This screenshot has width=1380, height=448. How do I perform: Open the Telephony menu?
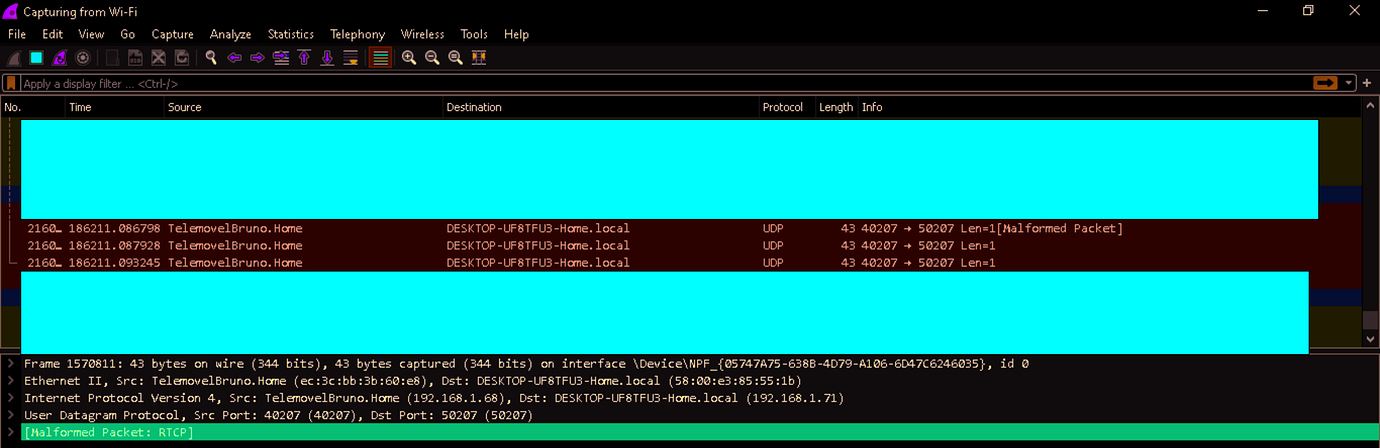357,34
